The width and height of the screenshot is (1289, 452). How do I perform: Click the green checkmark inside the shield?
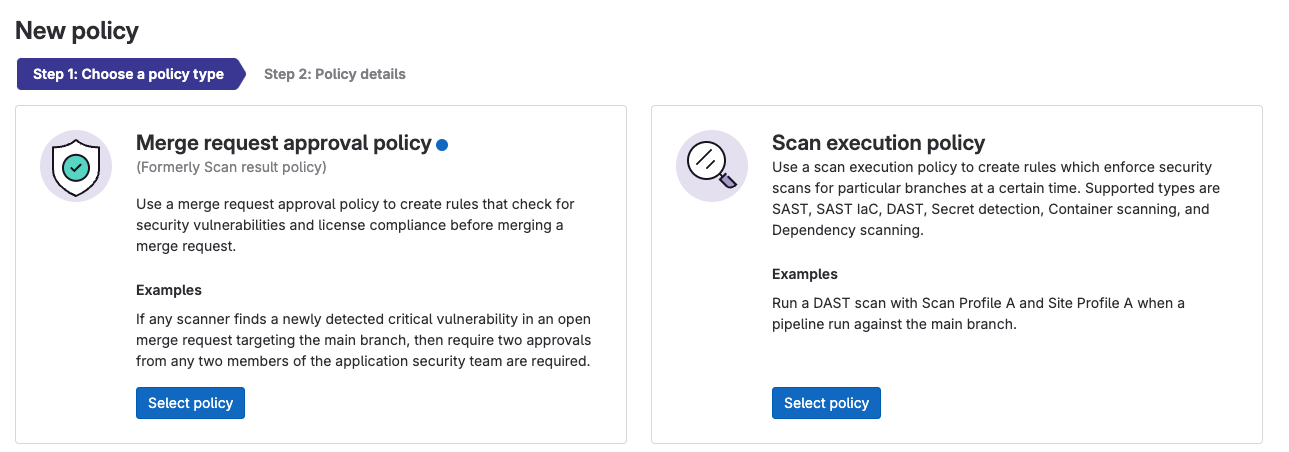point(76,166)
